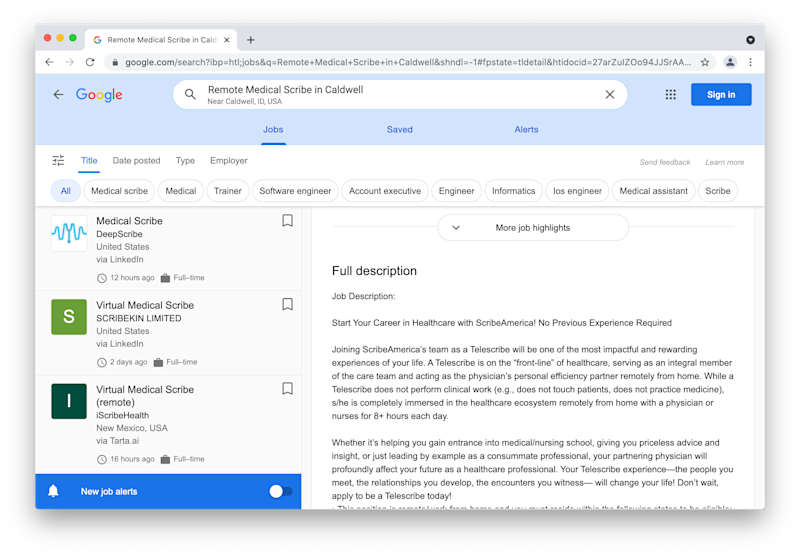Filter by the Trainer chip
Image resolution: width=800 pixels, height=556 pixels.
tap(228, 191)
